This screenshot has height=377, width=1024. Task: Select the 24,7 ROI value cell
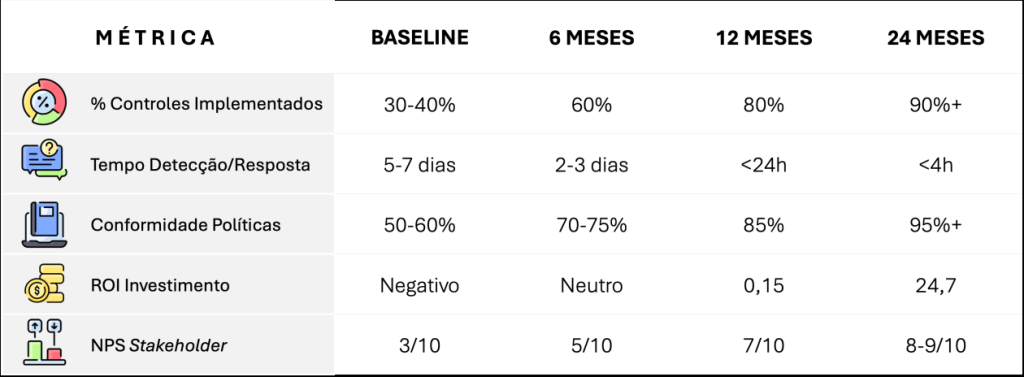(x=934, y=286)
